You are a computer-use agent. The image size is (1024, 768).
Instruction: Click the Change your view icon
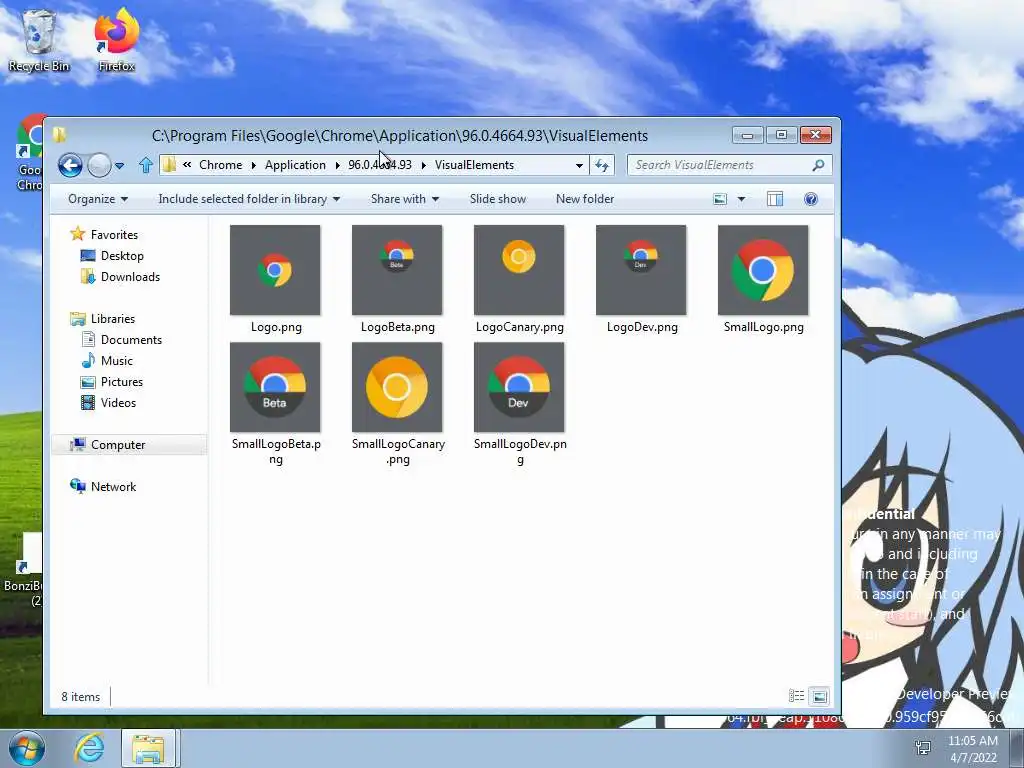[720, 199]
